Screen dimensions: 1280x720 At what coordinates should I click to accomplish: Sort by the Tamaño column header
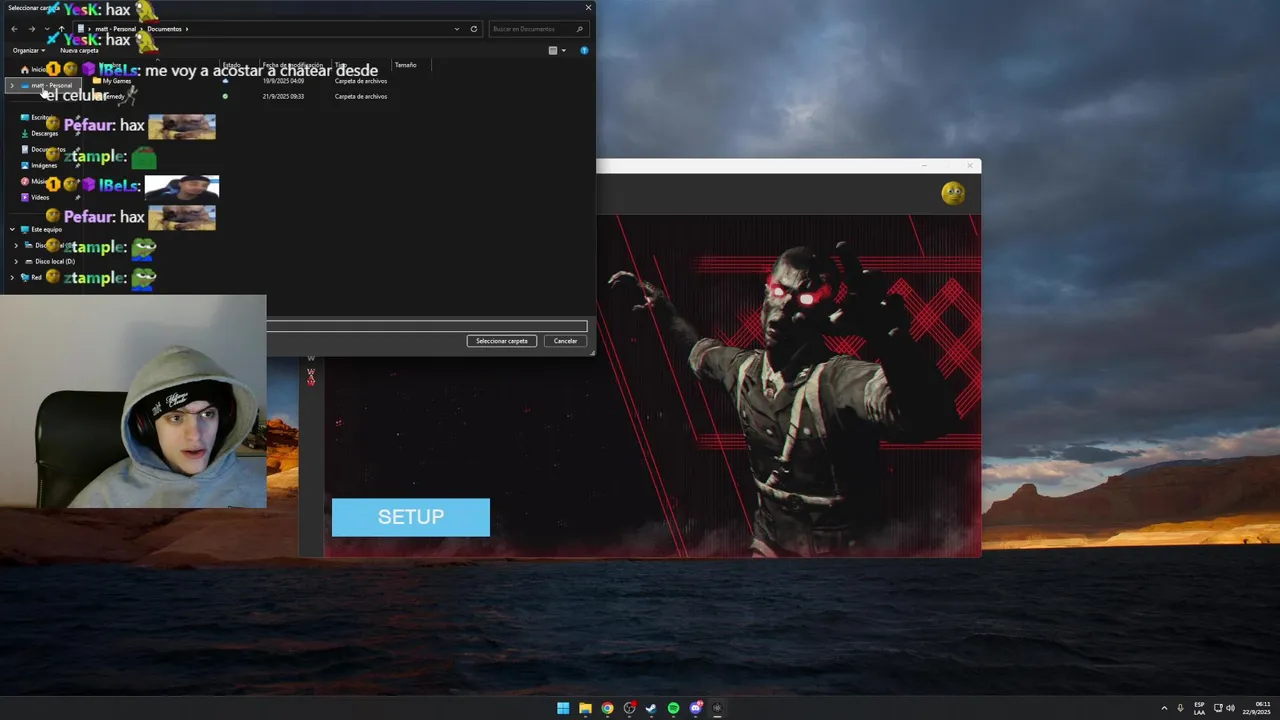click(405, 65)
